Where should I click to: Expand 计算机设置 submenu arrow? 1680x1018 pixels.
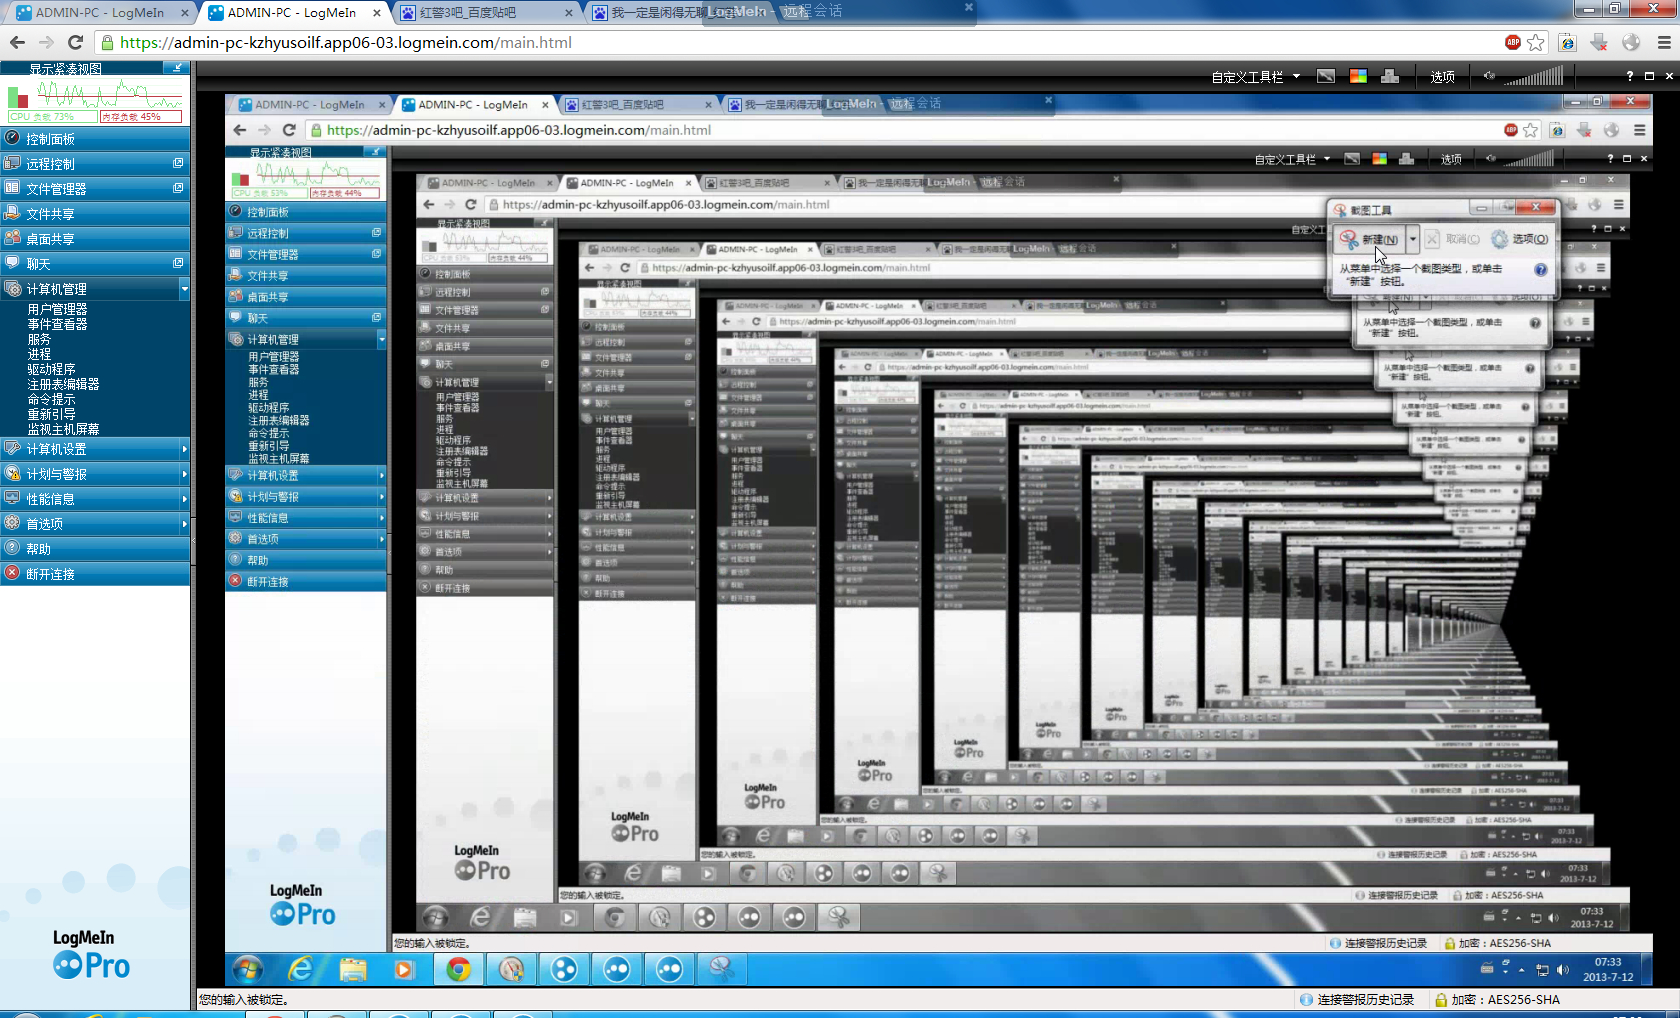184,449
